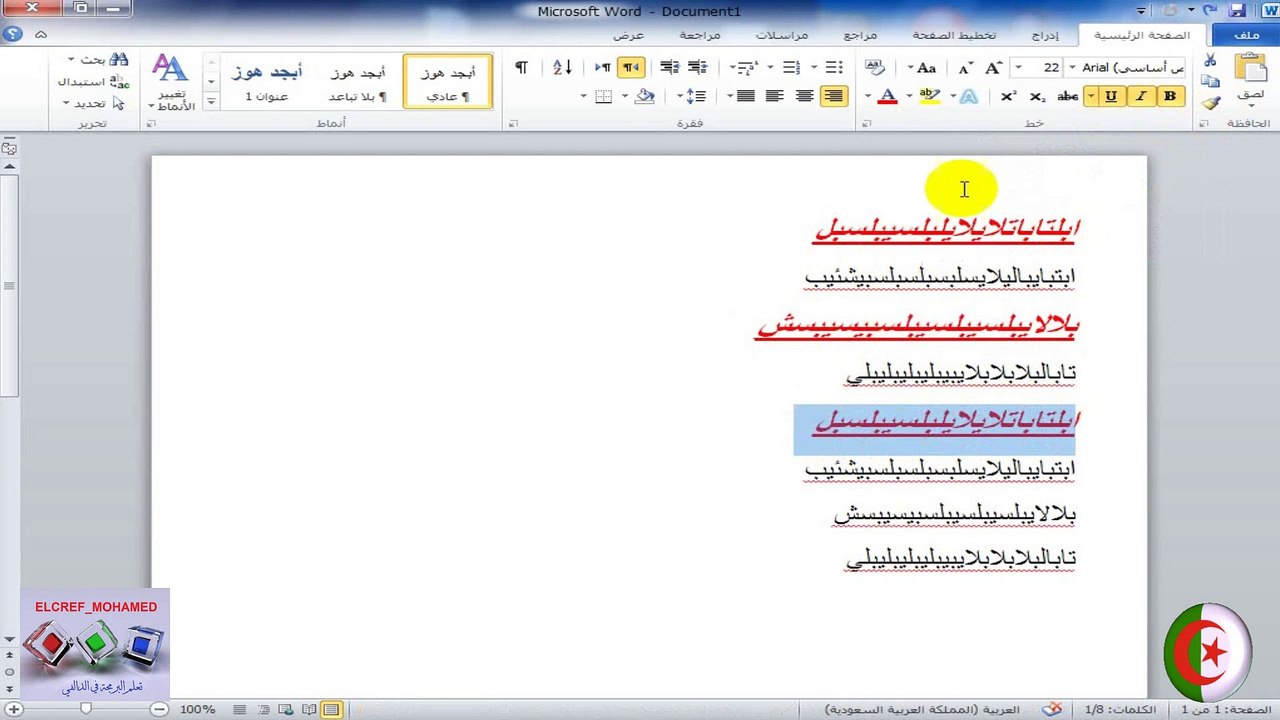Open Page Layout (تخطيط الصفحة) tab
1280x720 pixels.
point(954,35)
